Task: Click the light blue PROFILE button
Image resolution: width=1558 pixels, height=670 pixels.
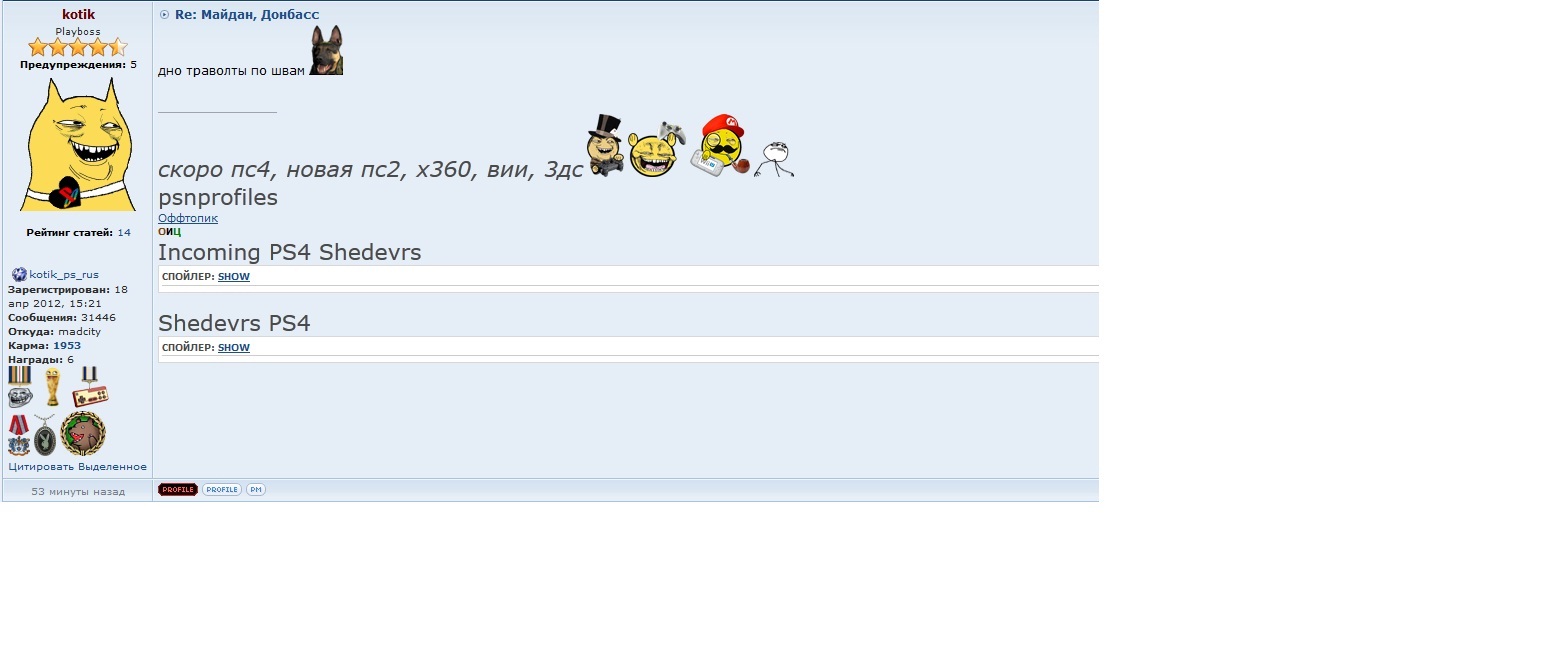Action: 222,490
